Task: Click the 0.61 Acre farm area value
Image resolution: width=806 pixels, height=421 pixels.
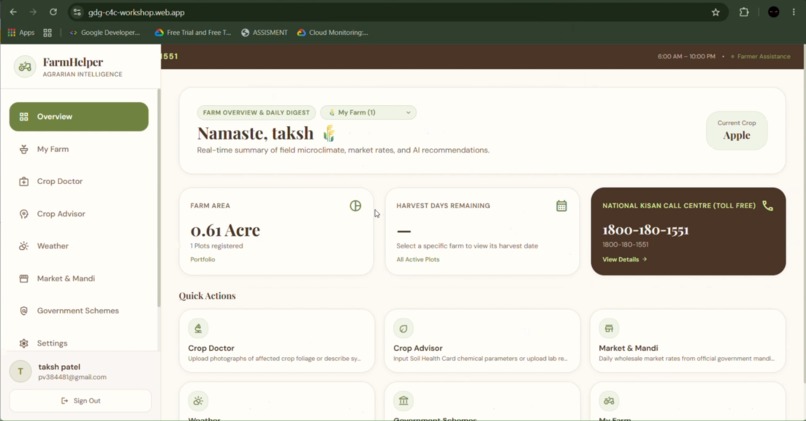Action: 225,230
